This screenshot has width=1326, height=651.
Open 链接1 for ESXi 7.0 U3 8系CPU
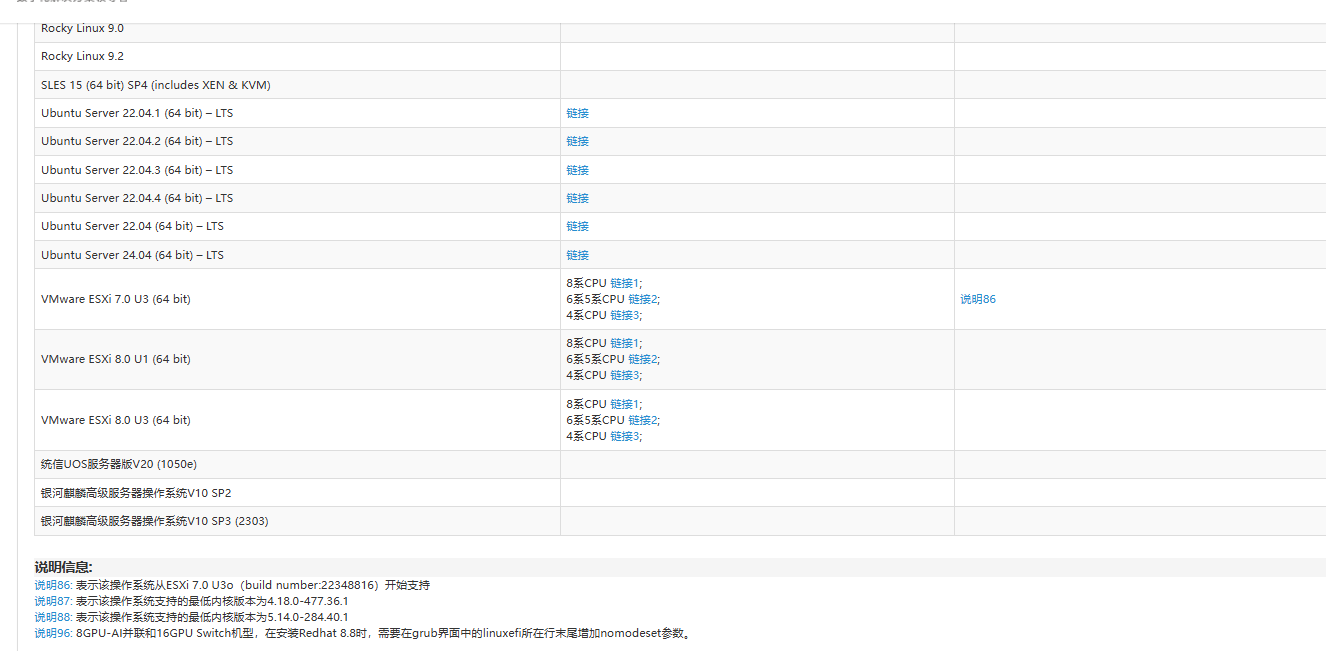coord(624,283)
